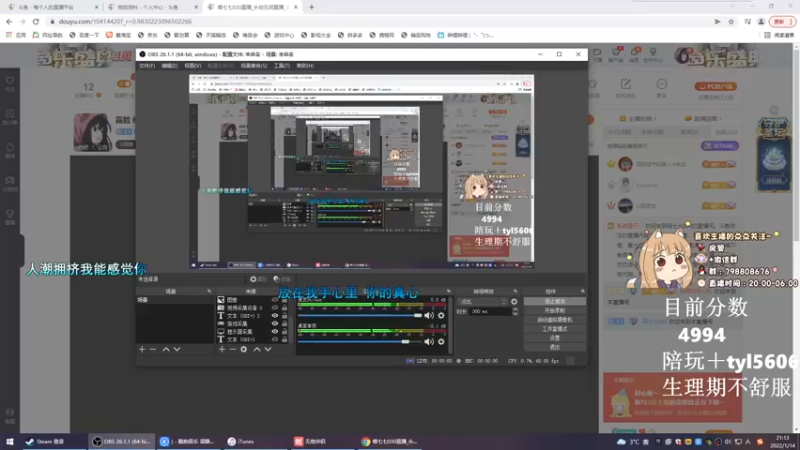This screenshot has height=450, width=800.
Task: Move source up in the sources toolbar
Action: pos(257,349)
